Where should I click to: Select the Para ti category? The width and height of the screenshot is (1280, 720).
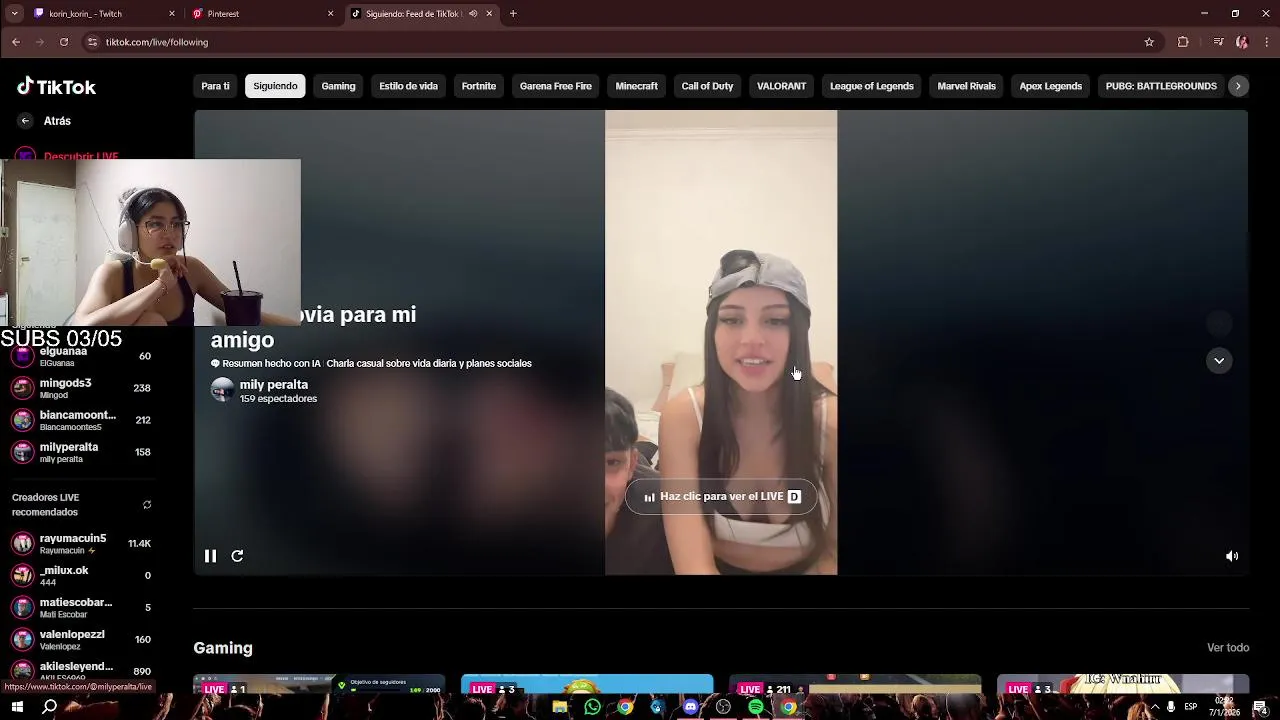point(215,86)
